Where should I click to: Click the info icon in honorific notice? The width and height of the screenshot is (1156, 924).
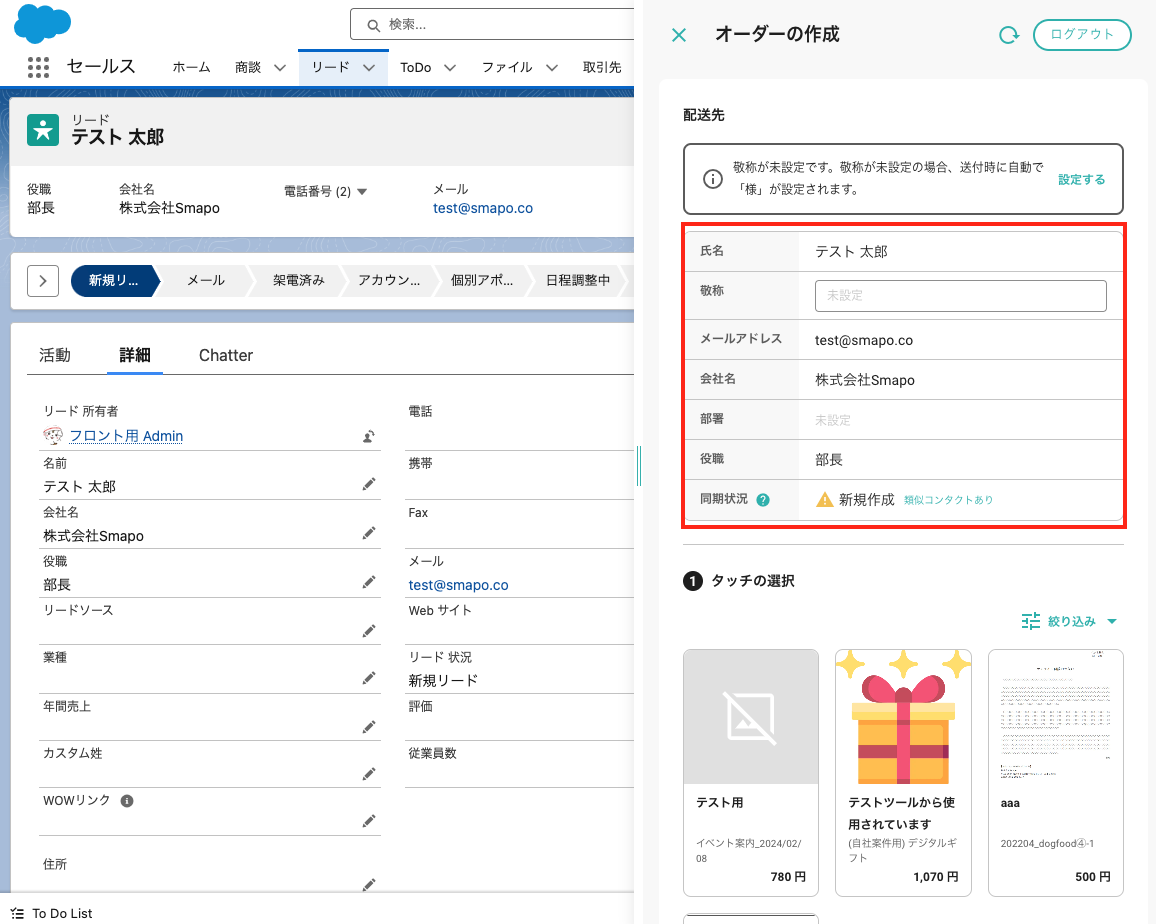click(712, 179)
